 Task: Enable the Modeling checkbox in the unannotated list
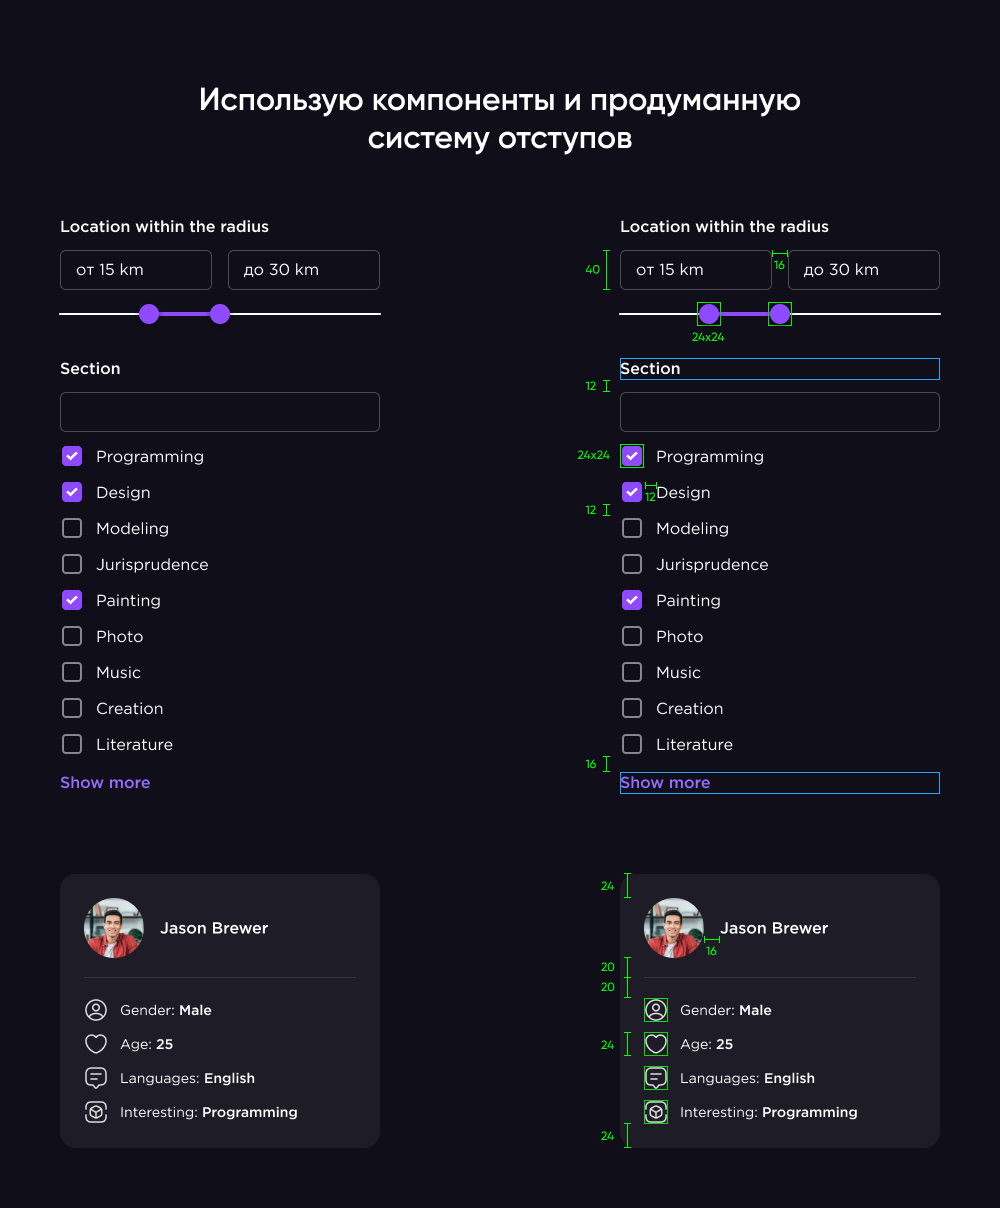pos(72,528)
